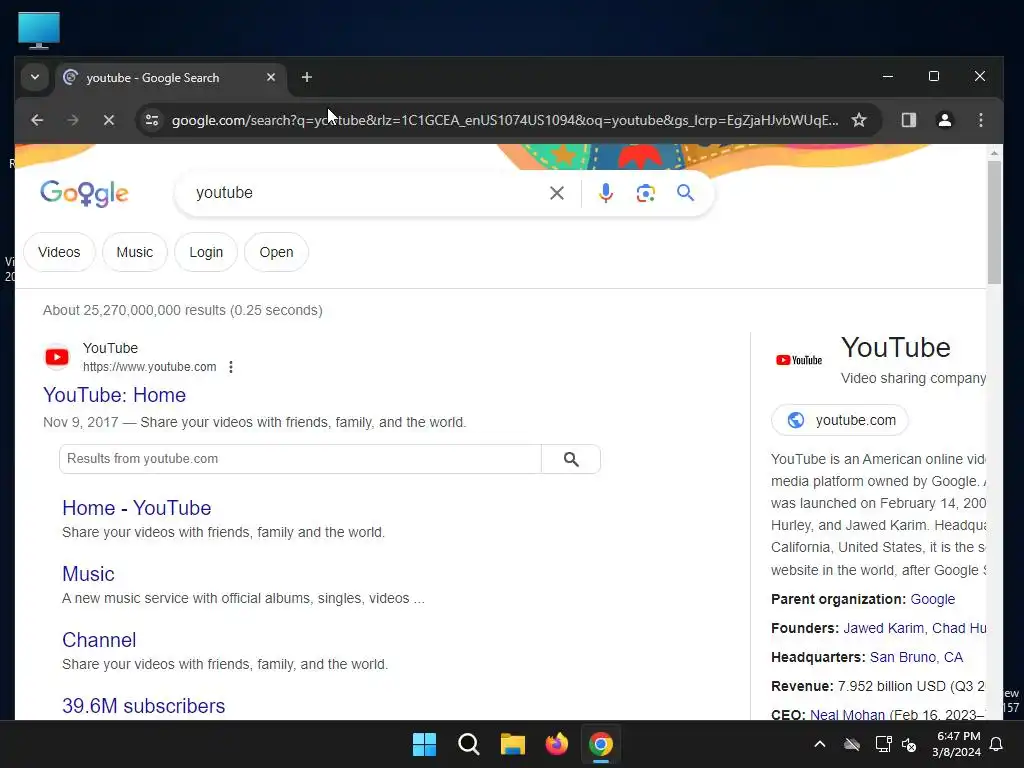Open the Windows Start menu
The height and width of the screenshot is (768, 1024).
click(x=424, y=744)
